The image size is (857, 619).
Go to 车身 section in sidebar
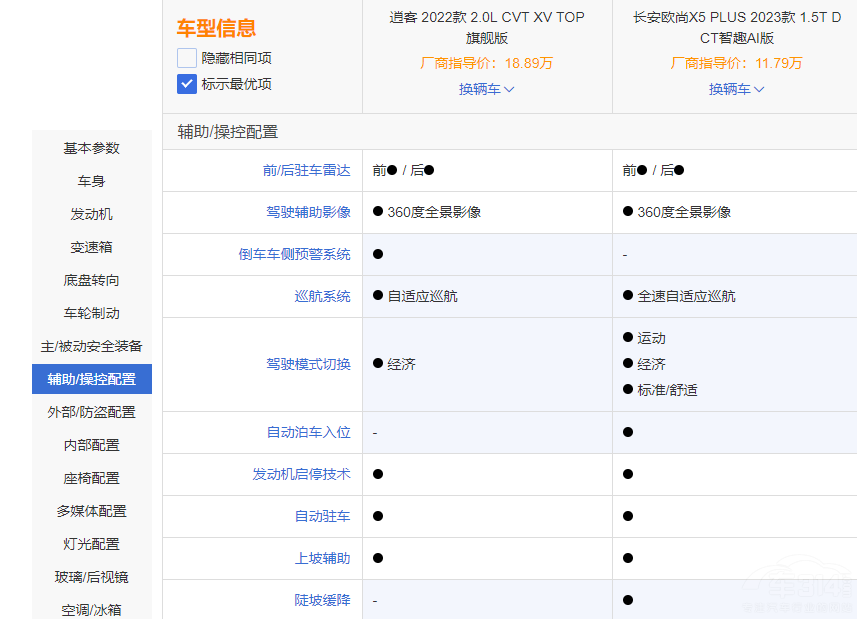(92, 181)
